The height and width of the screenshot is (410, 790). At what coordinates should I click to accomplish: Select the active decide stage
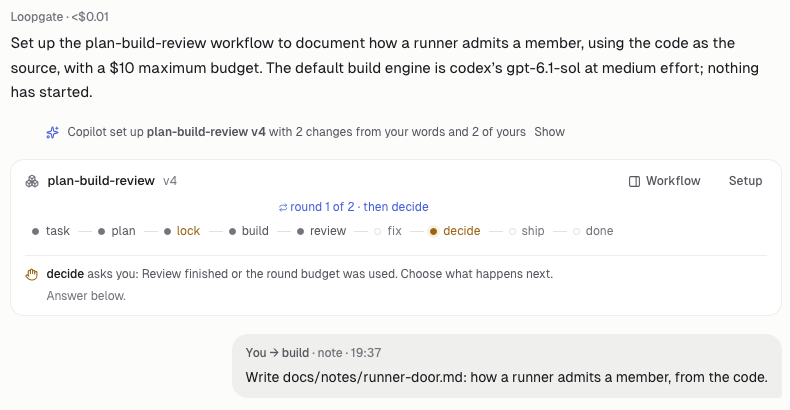click(x=455, y=231)
